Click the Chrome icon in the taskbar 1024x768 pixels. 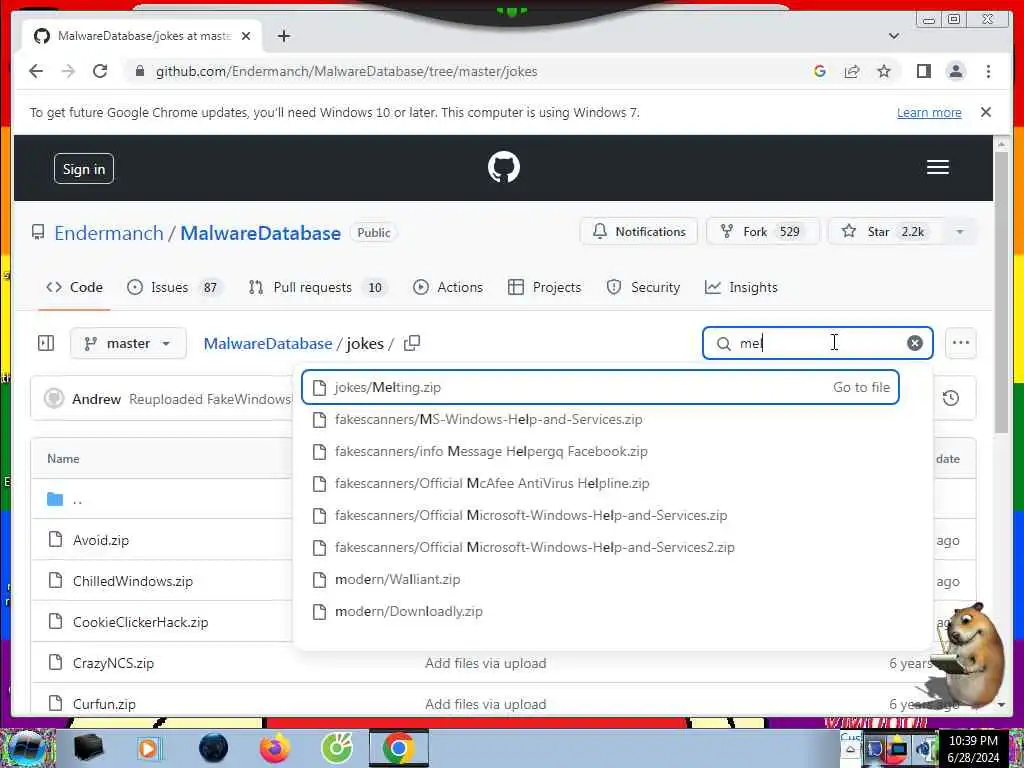coord(398,748)
